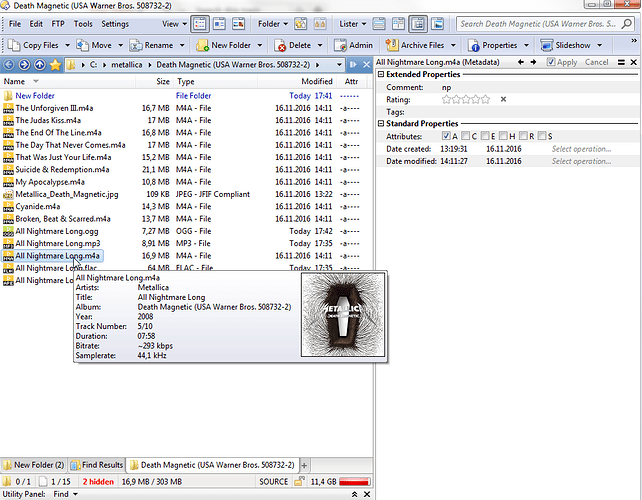Toggle the A attribute checkbox
This screenshot has height=500, width=642.
[446, 136]
